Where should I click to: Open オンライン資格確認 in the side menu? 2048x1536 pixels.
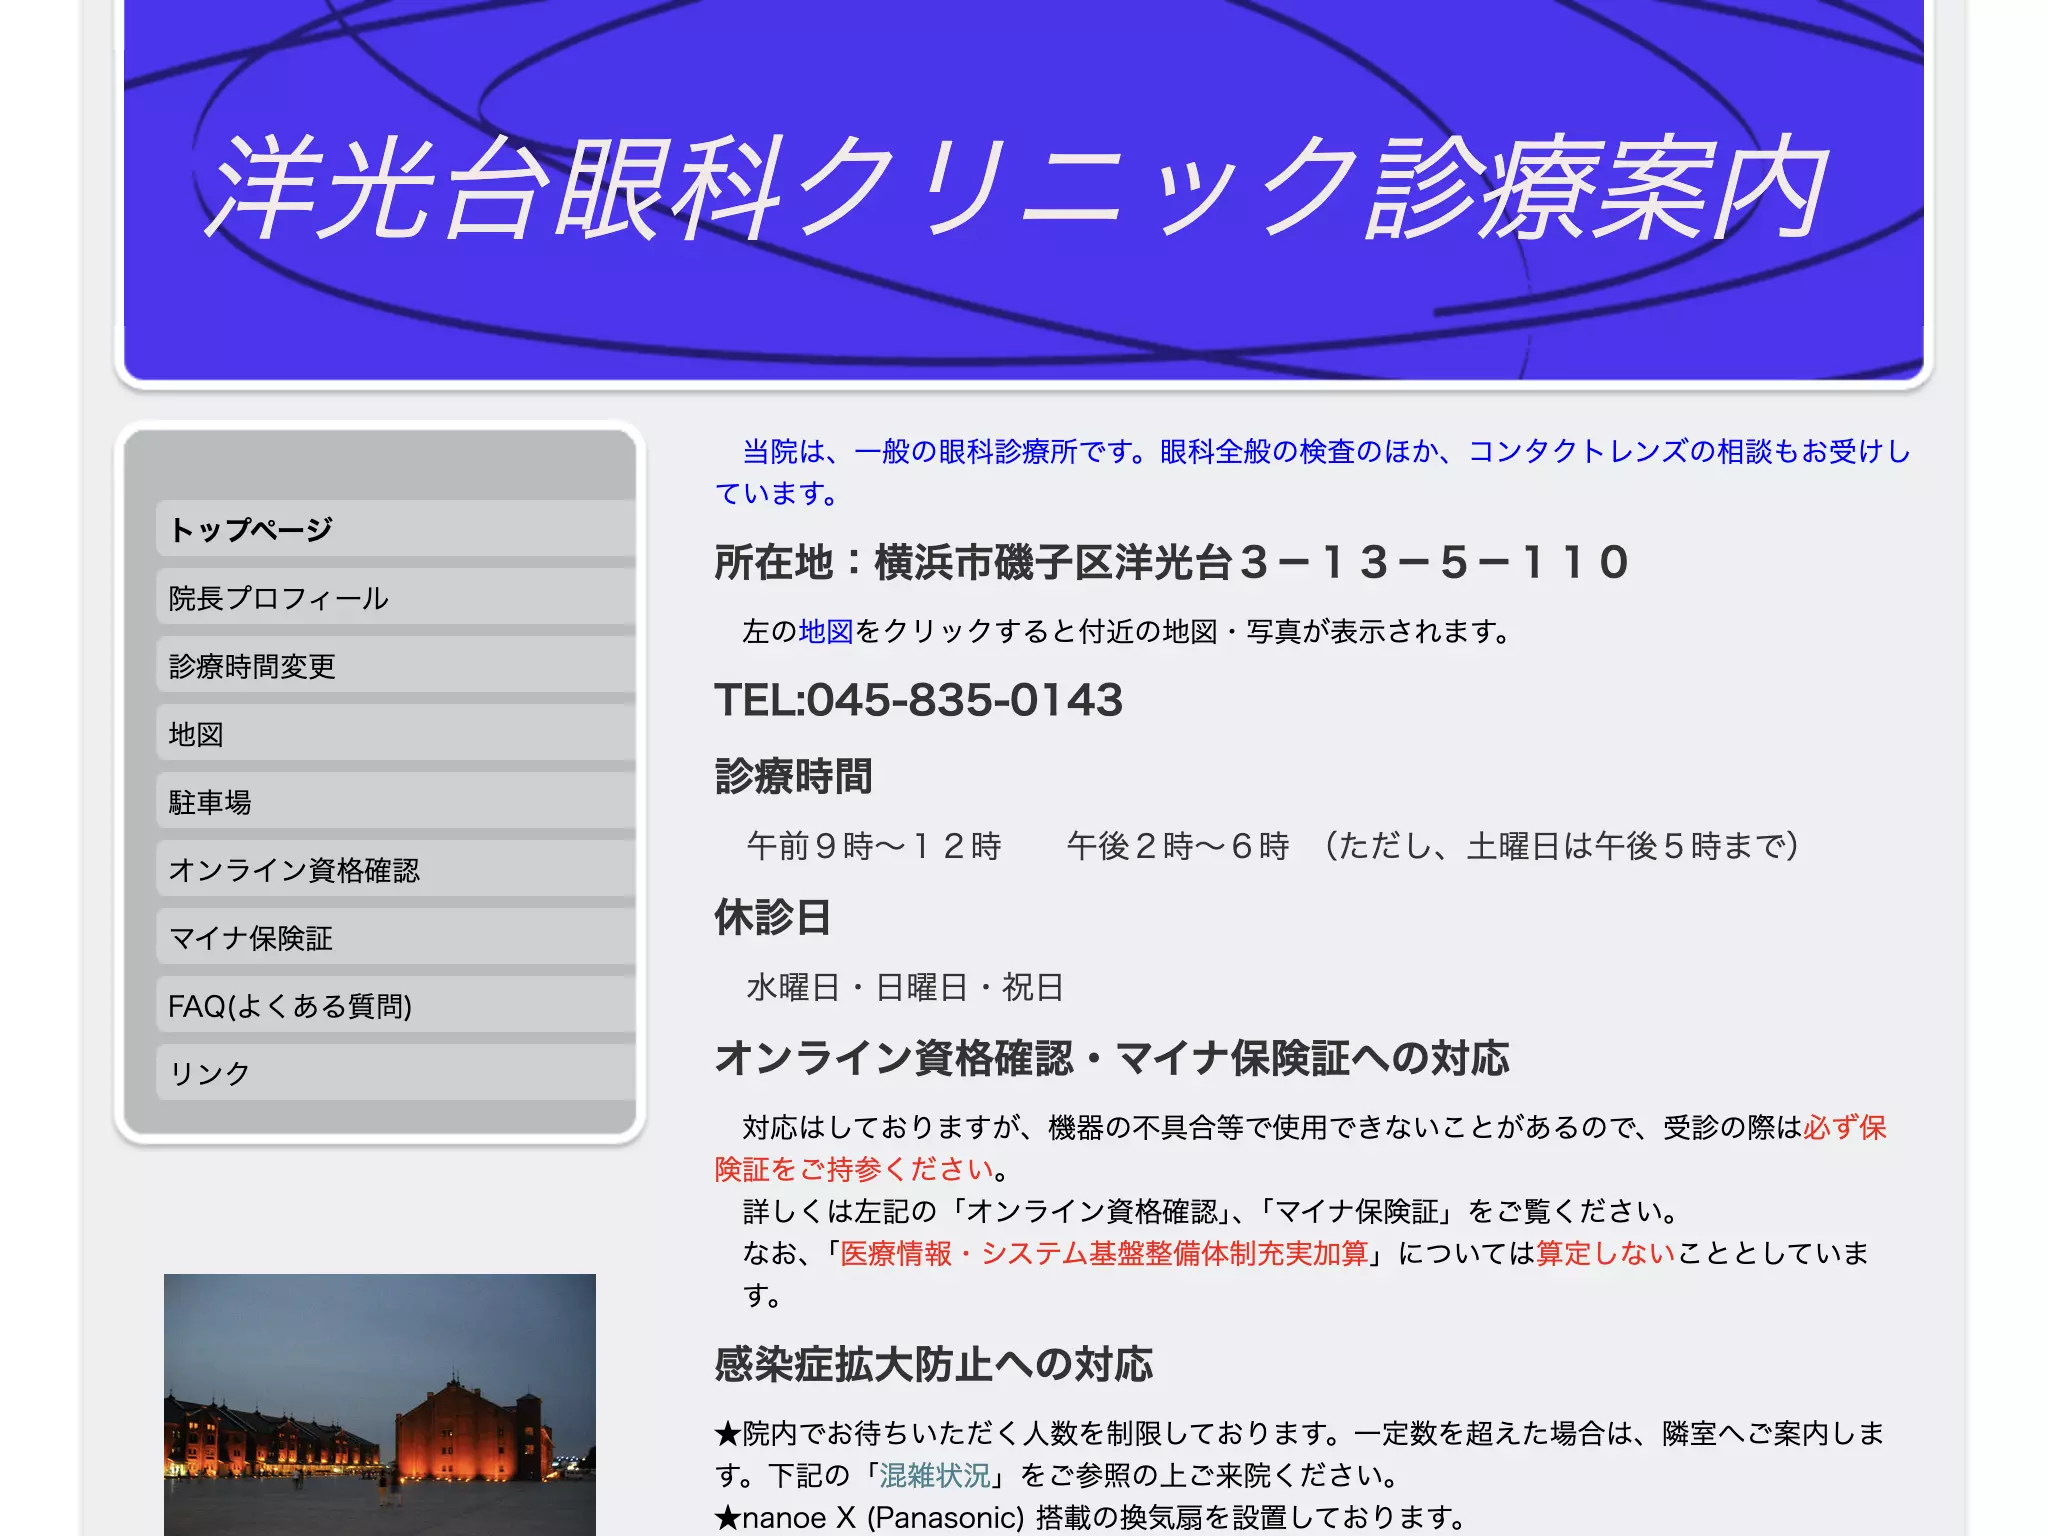396,869
